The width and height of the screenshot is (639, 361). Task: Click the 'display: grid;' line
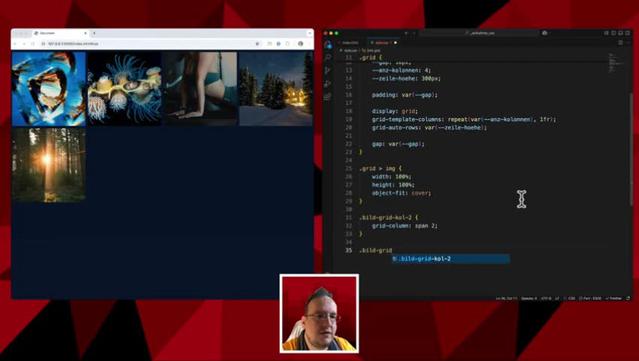coord(395,111)
